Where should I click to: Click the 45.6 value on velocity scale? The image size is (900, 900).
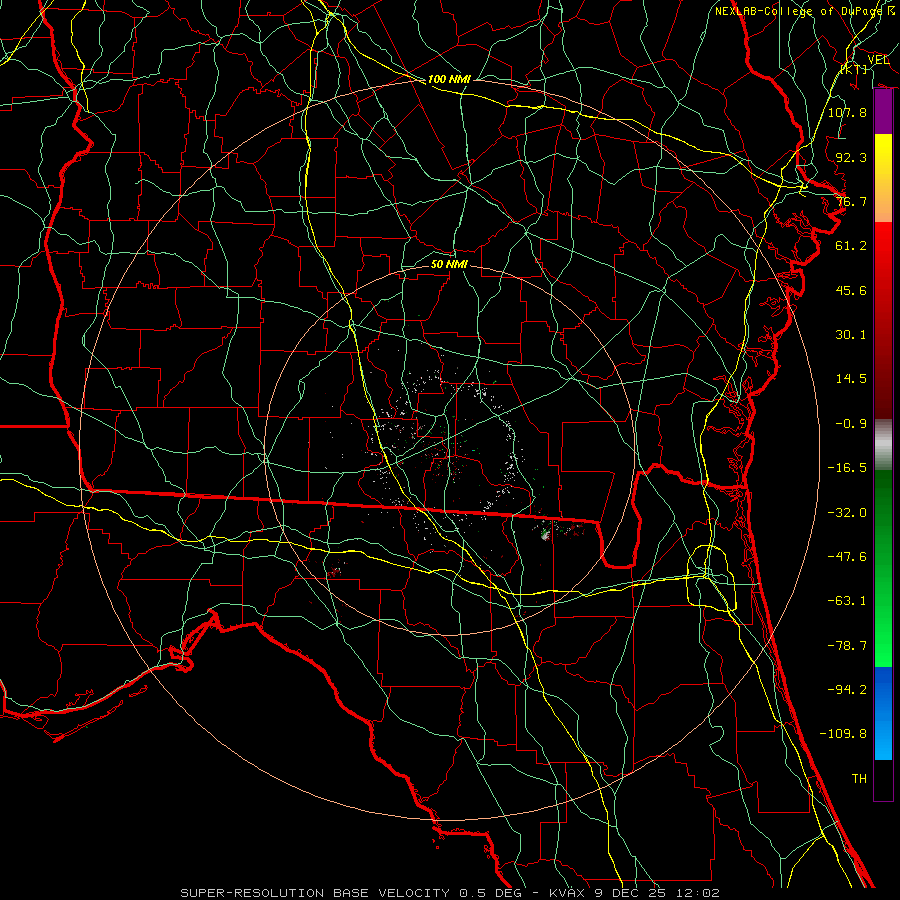(851, 290)
